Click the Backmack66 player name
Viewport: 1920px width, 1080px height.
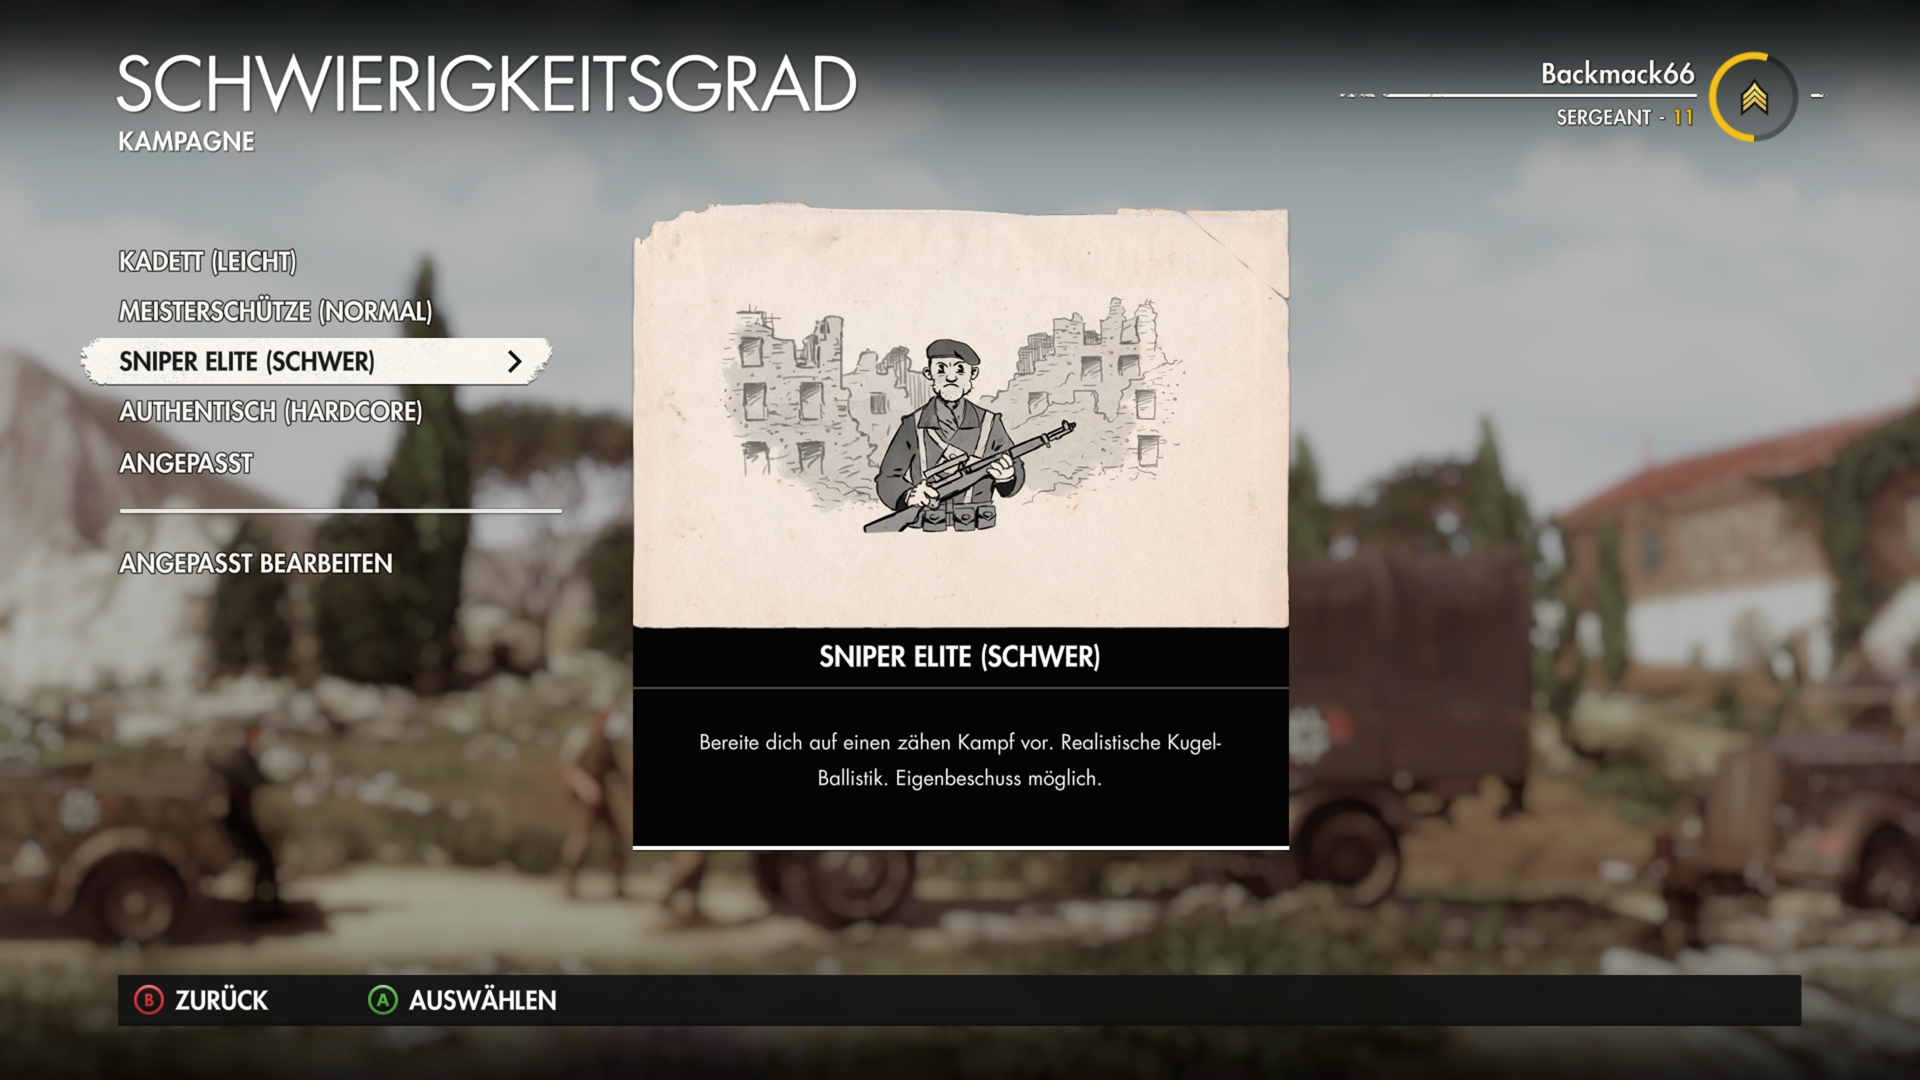1617,73
